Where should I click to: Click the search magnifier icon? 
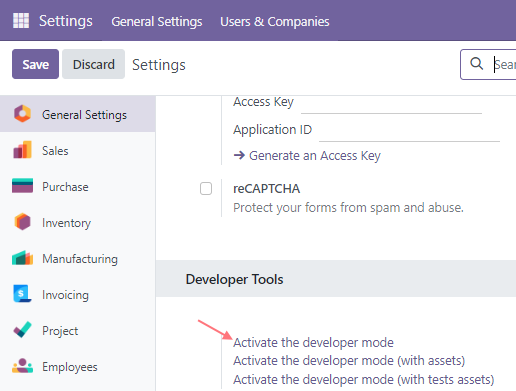click(x=477, y=63)
